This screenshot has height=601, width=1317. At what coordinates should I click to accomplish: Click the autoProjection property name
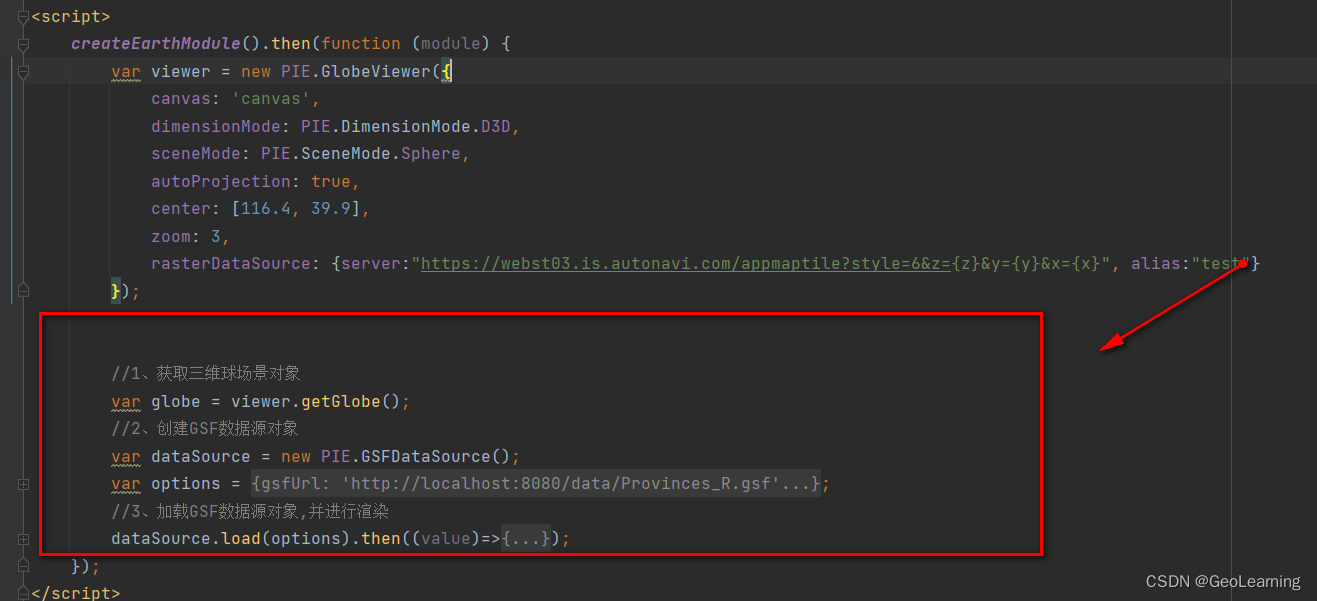pos(221,182)
